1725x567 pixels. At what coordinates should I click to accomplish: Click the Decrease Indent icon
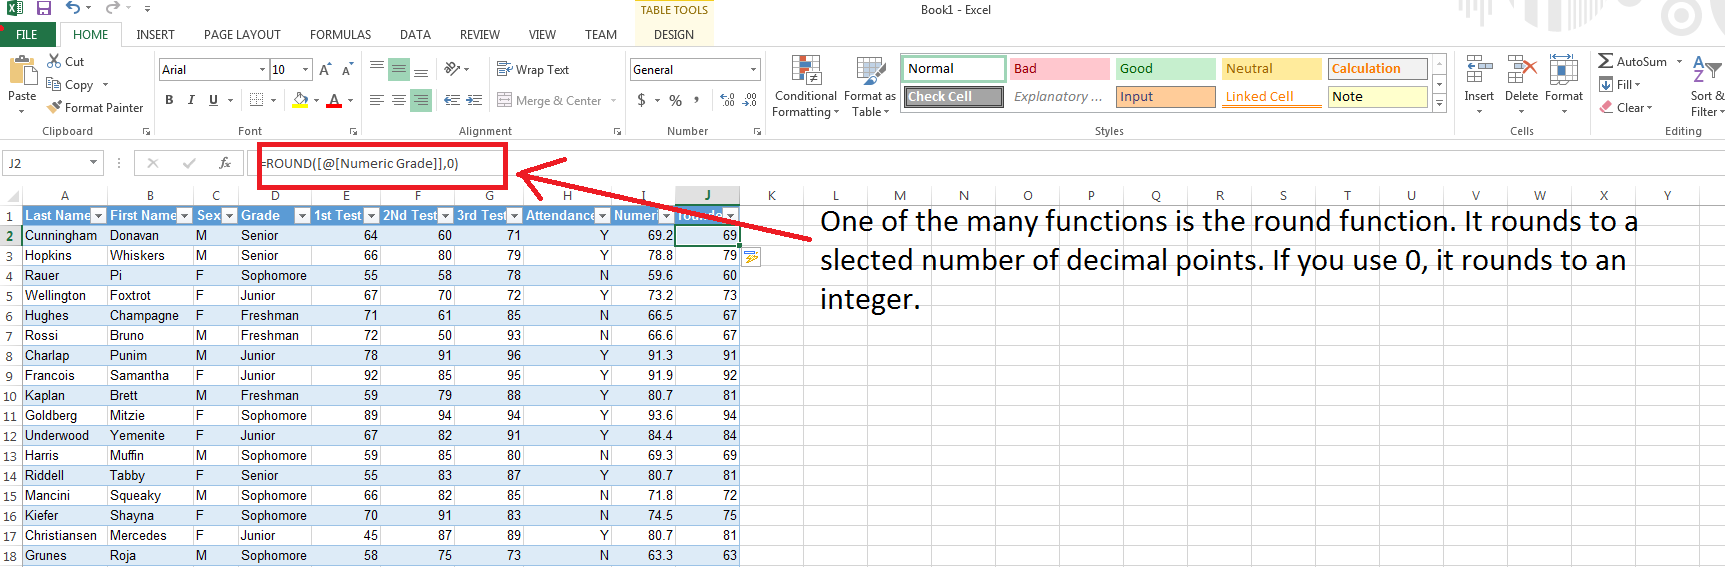pos(452,100)
